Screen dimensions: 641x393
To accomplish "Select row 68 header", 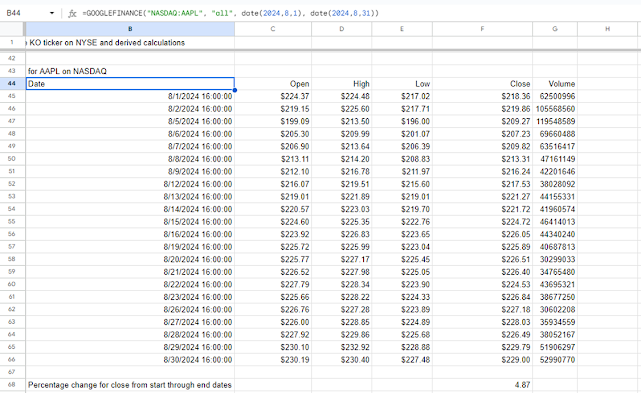I will click(x=12, y=385).
